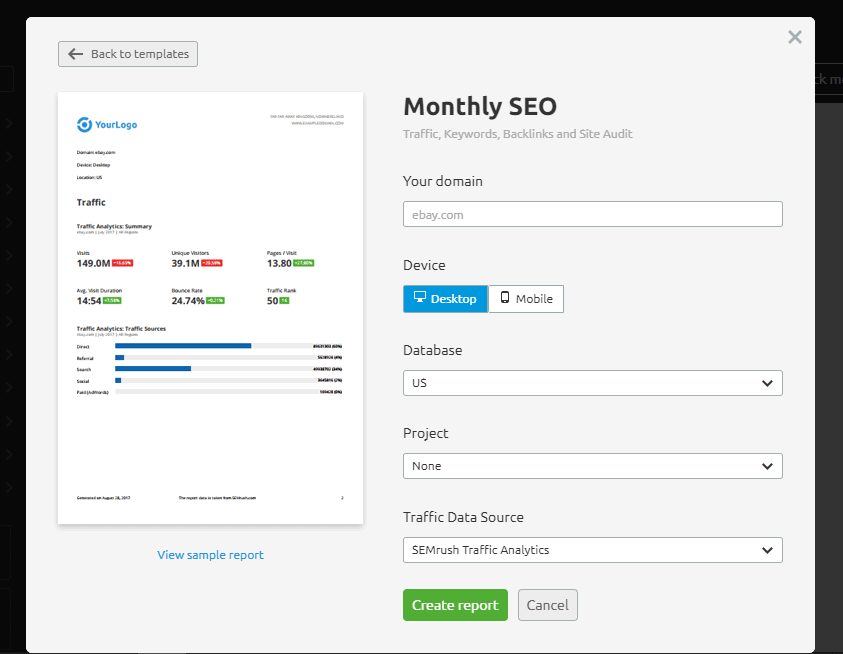Cancel the report creation
This screenshot has height=654, width=843.
[x=547, y=605]
